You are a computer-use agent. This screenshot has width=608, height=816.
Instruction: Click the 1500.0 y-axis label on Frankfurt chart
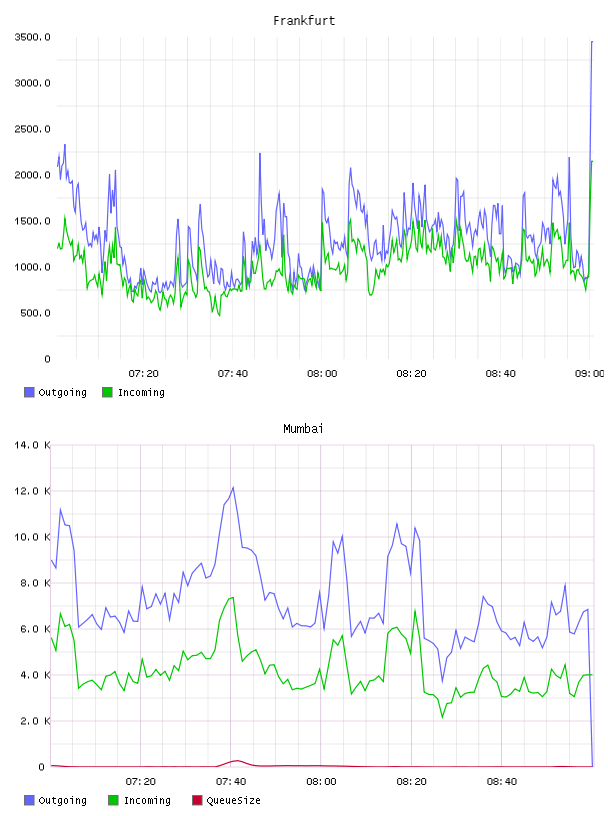(32, 221)
